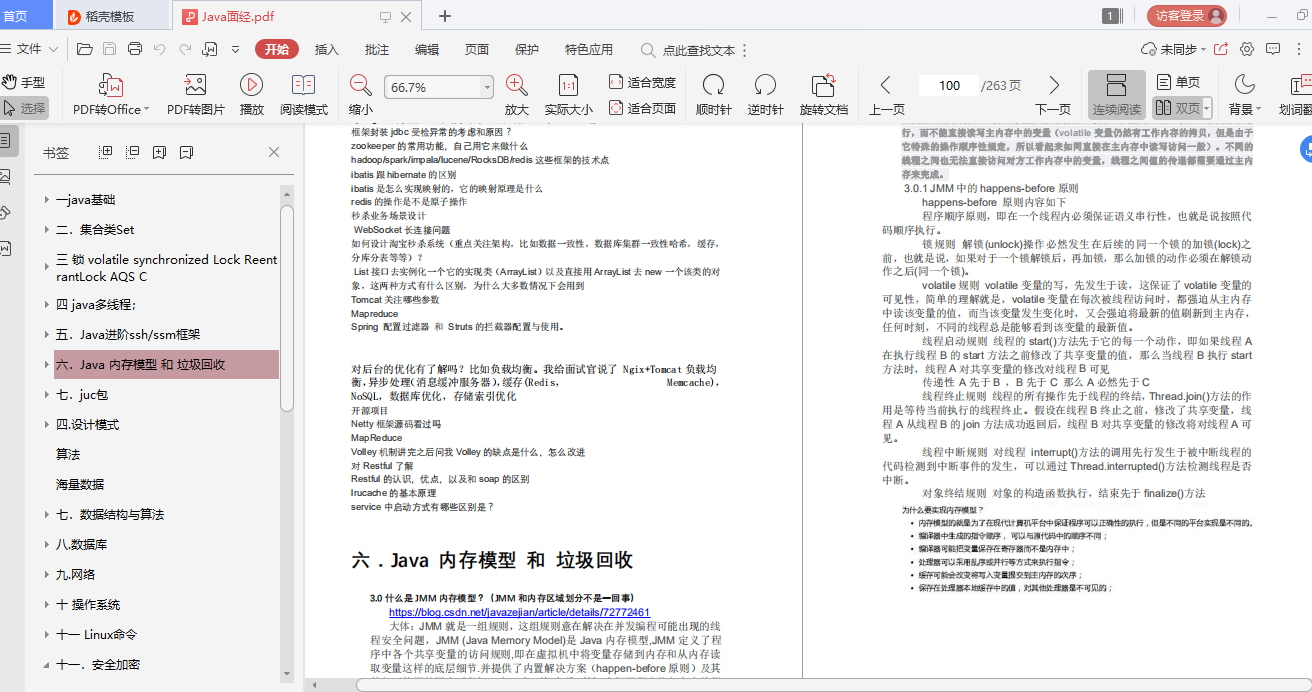Open the 页面 ribbon tab
The width and height of the screenshot is (1312, 692).
(x=477, y=49)
